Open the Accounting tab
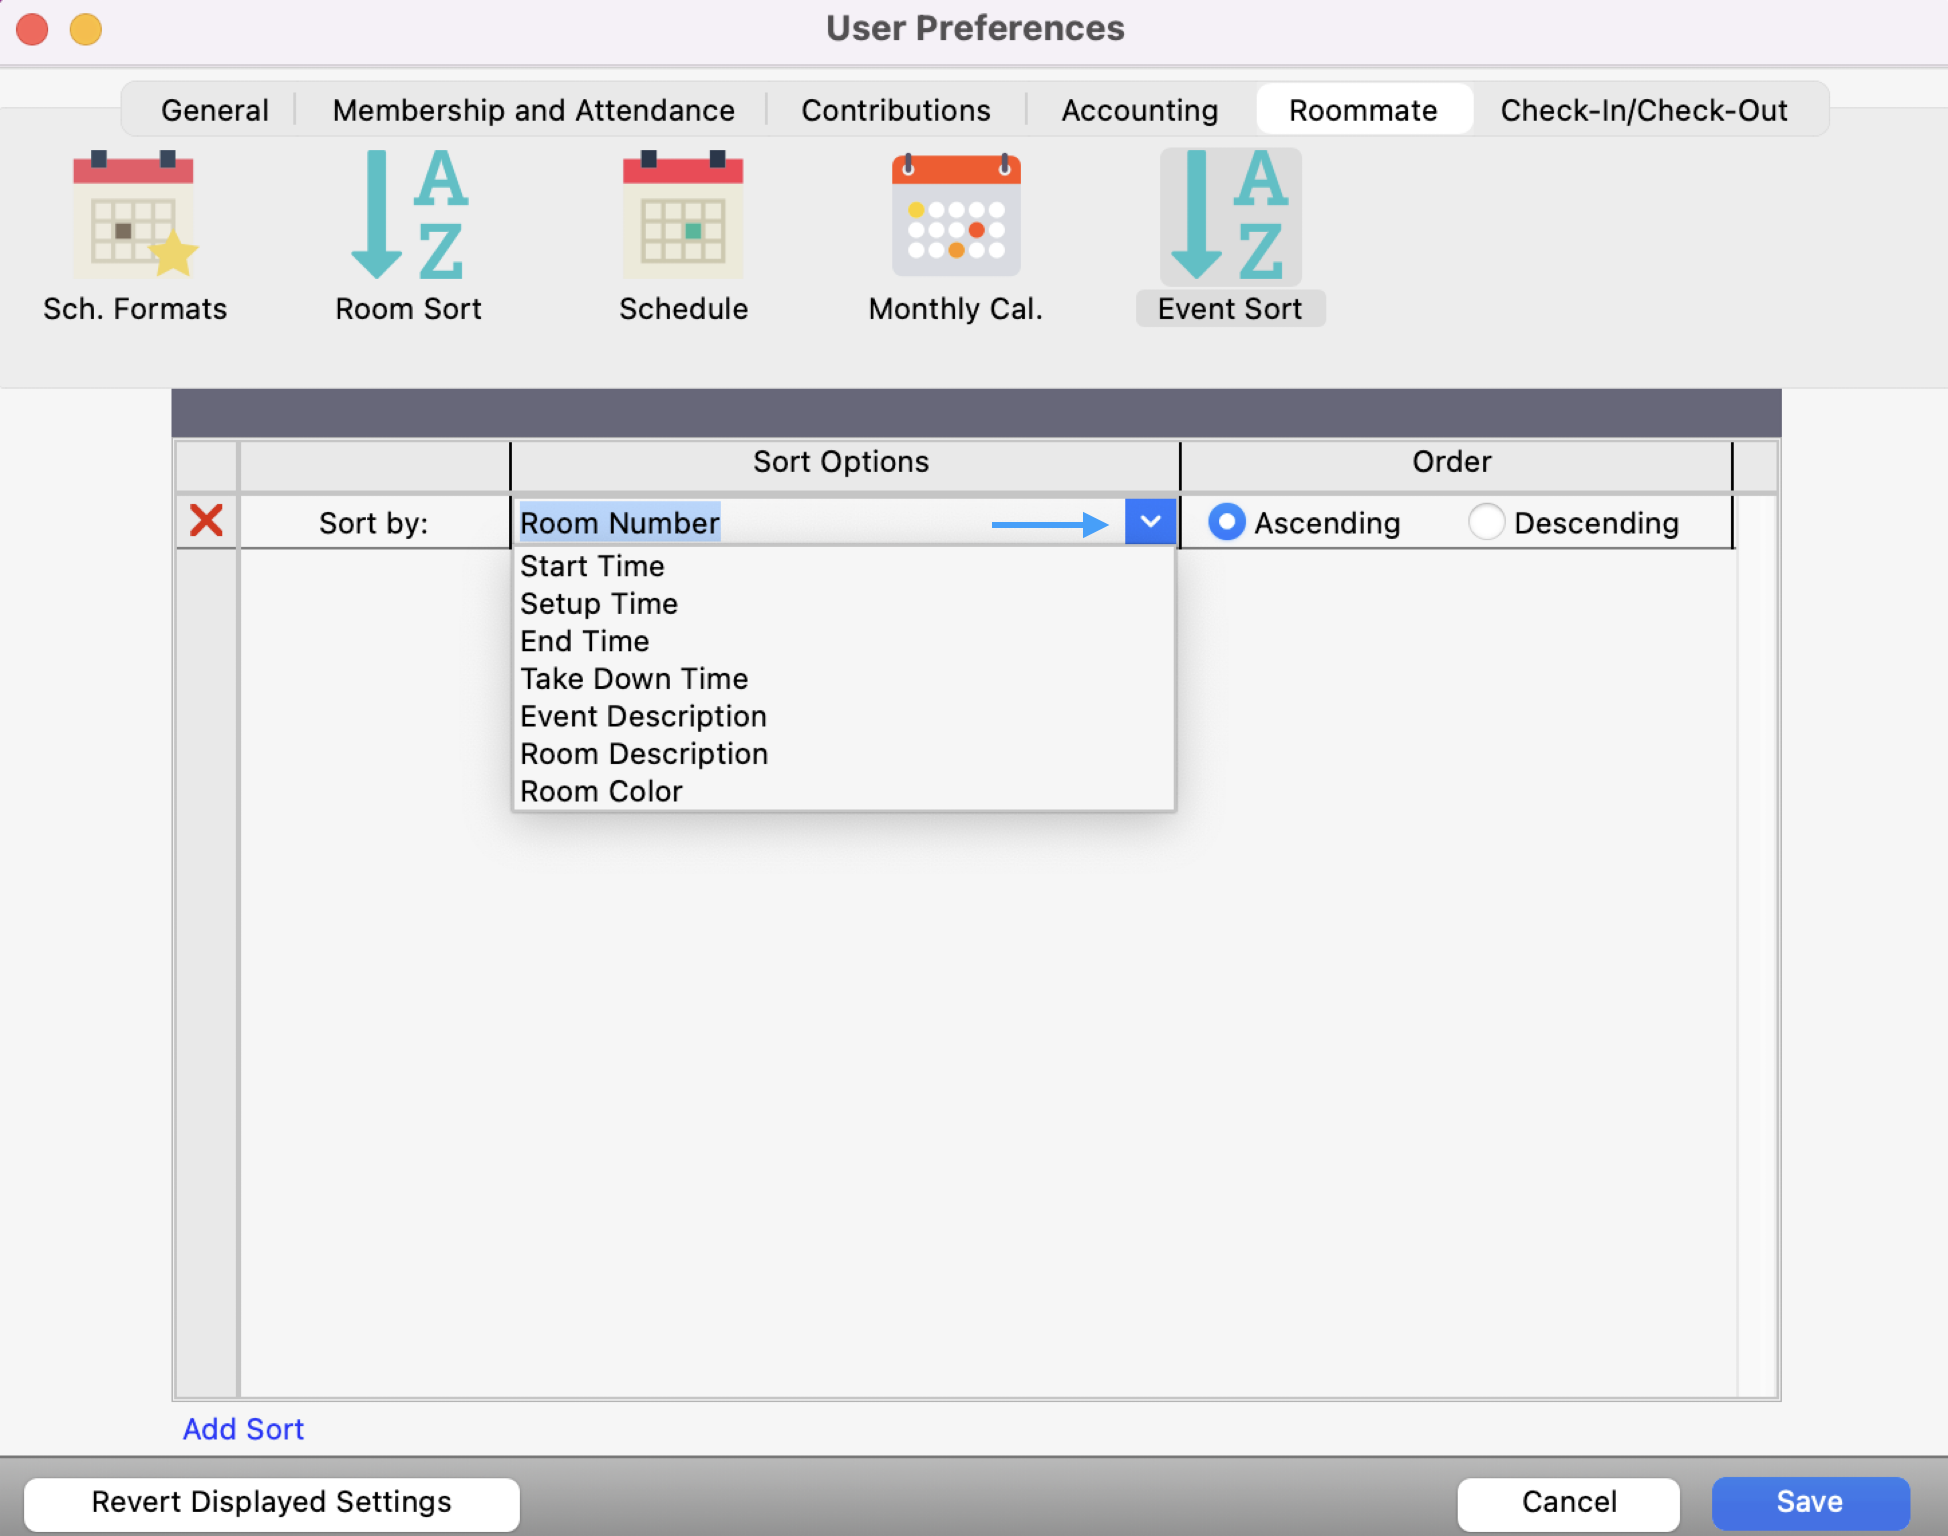1948x1536 pixels. point(1139,110)
